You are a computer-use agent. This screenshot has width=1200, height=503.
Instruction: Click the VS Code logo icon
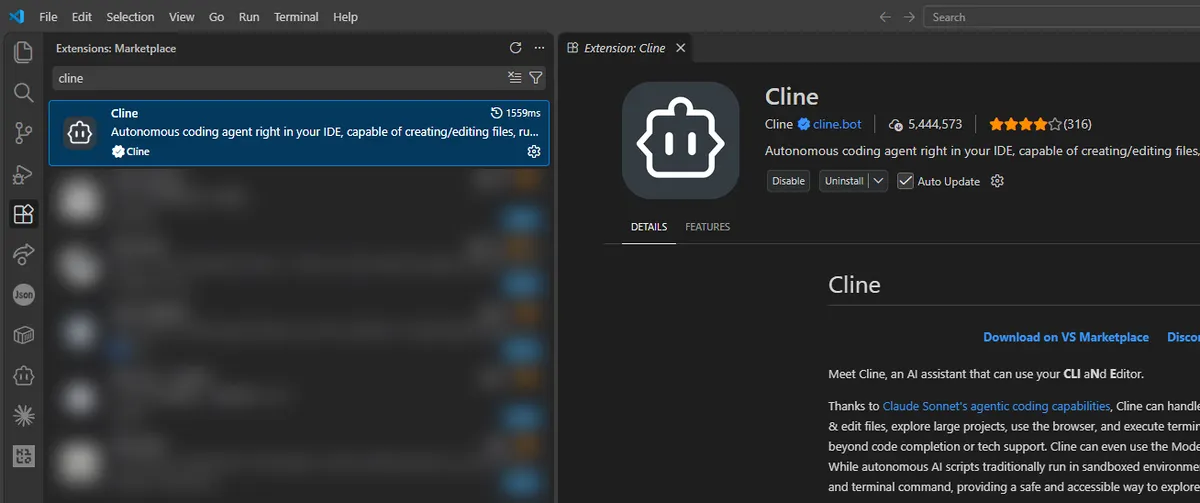coord(16,16)
